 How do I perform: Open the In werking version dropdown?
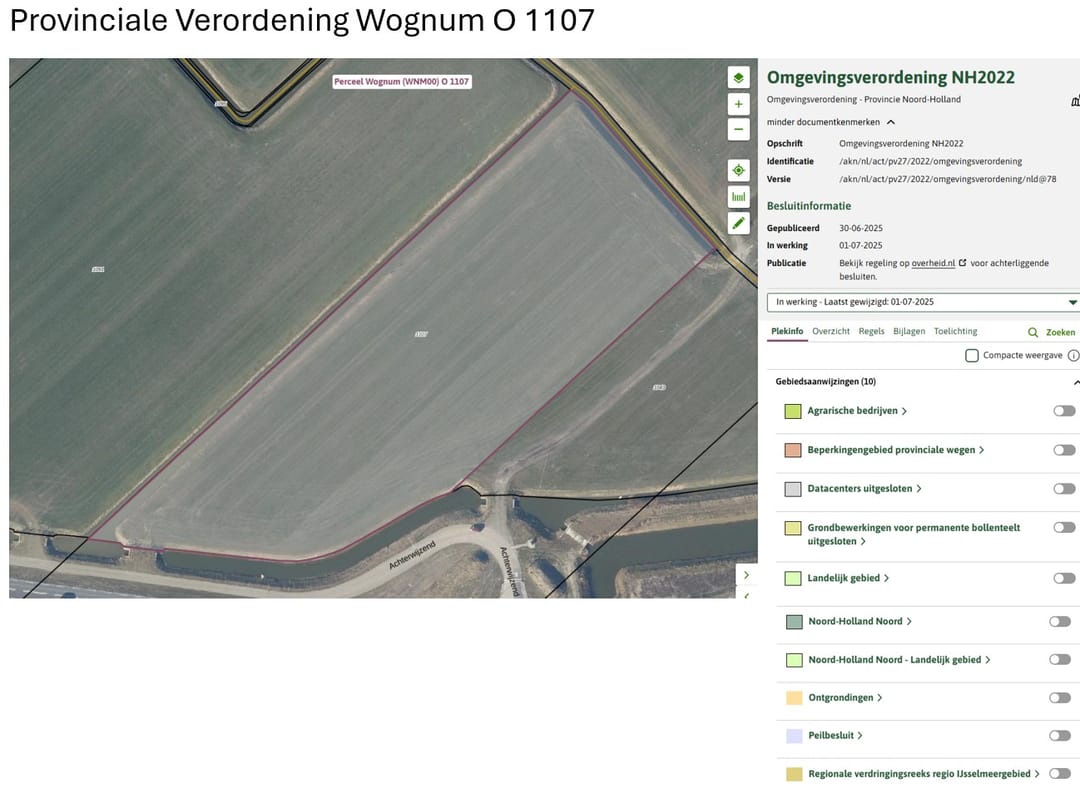[923, 302]
